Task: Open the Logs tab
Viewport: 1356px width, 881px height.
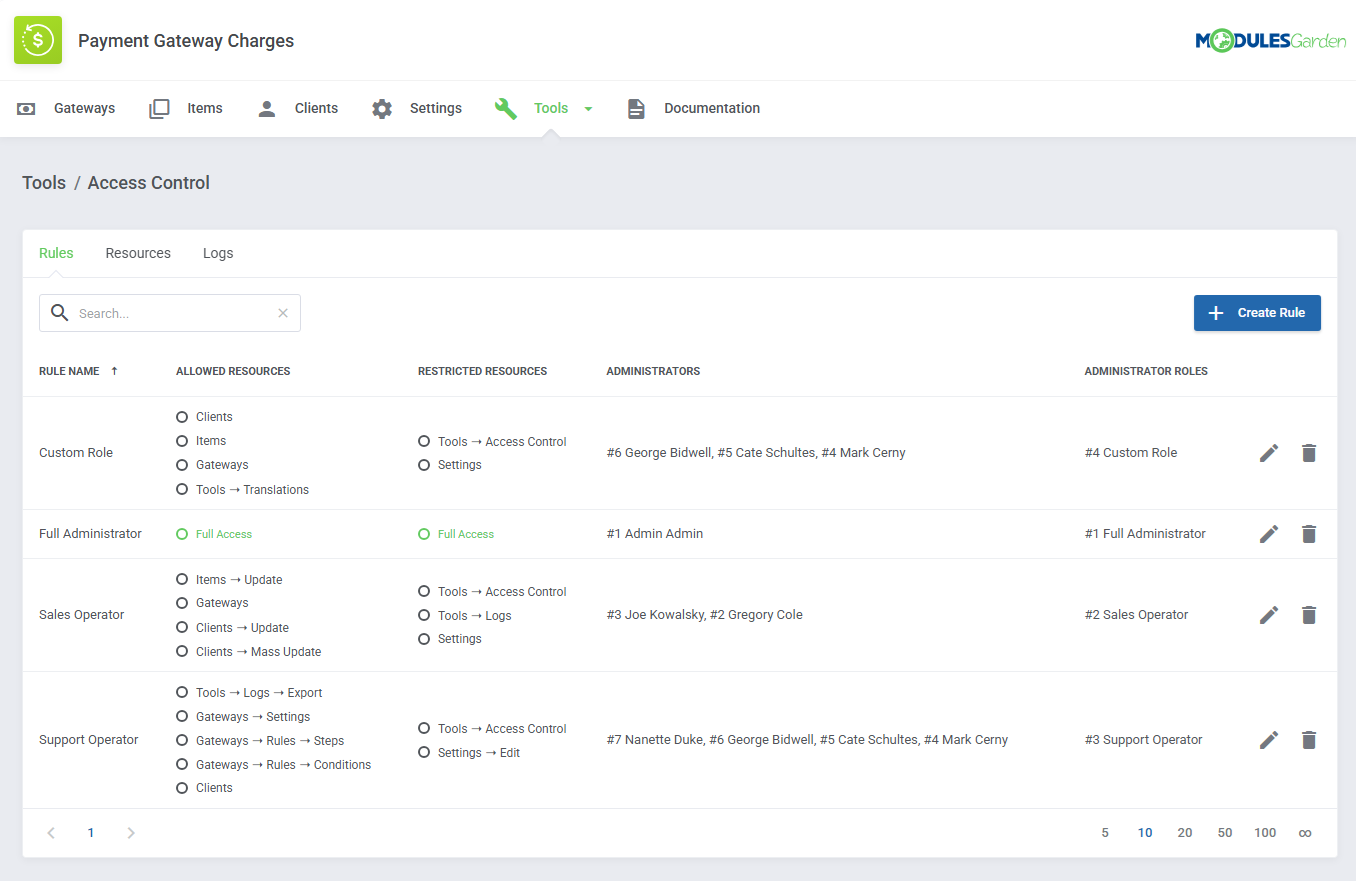Action: (217, 253)
